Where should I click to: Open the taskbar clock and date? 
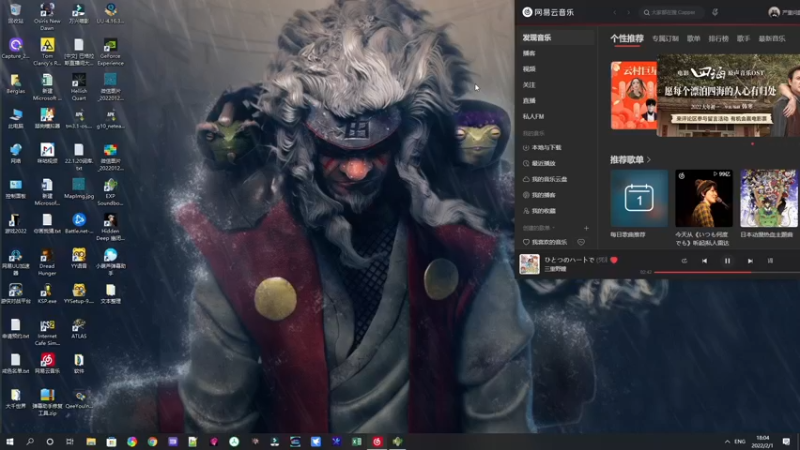pyautogui.click(x=762, y=441)
